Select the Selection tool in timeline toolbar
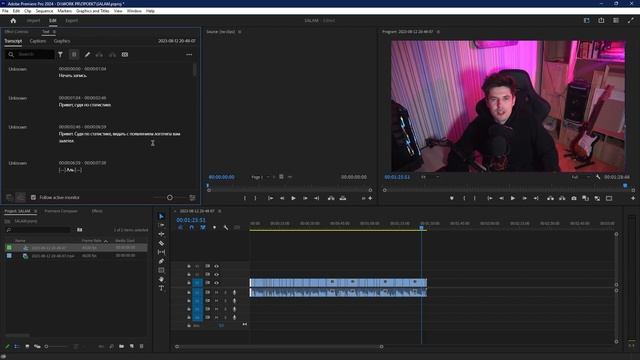Viewport: 640px width, 360px height. click(161, 216)
